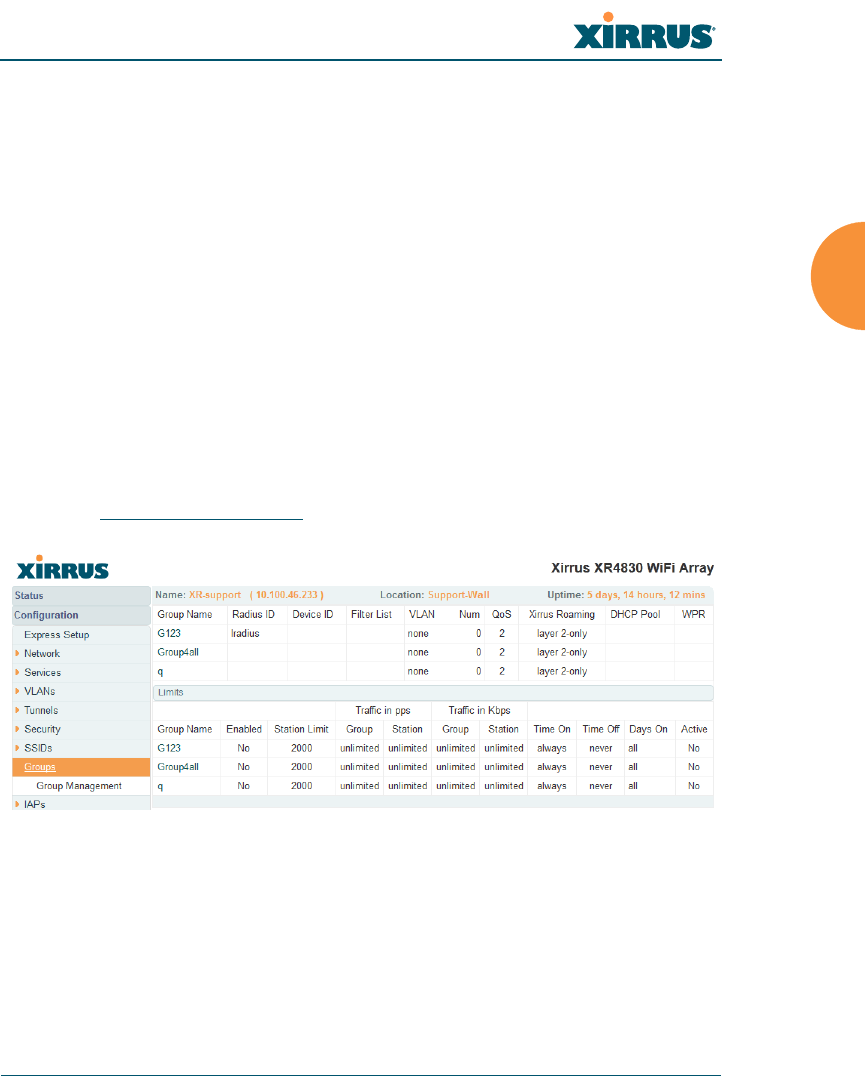Click the Active column header
Image resolution: width=865 pixels, height=1076 pixels.
point(694,729)
